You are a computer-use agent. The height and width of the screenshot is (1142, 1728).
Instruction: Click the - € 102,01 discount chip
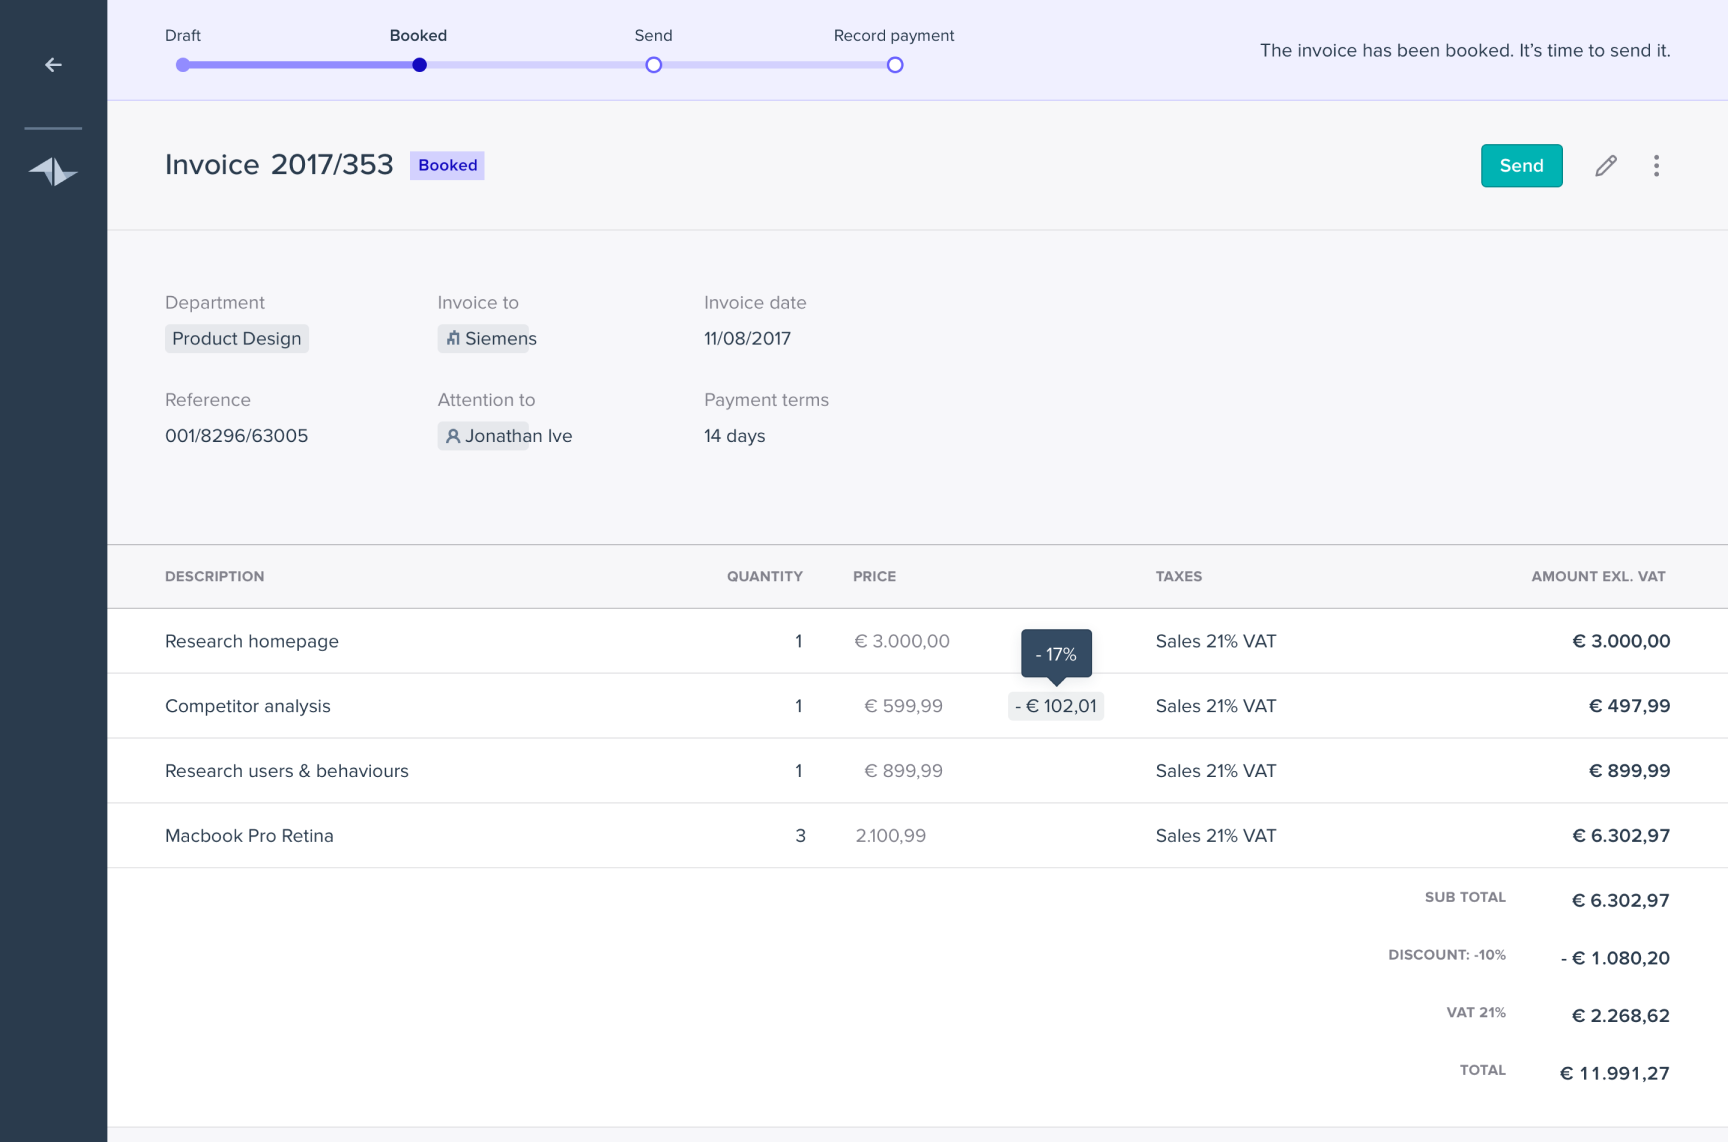[x=1056, y=706]
